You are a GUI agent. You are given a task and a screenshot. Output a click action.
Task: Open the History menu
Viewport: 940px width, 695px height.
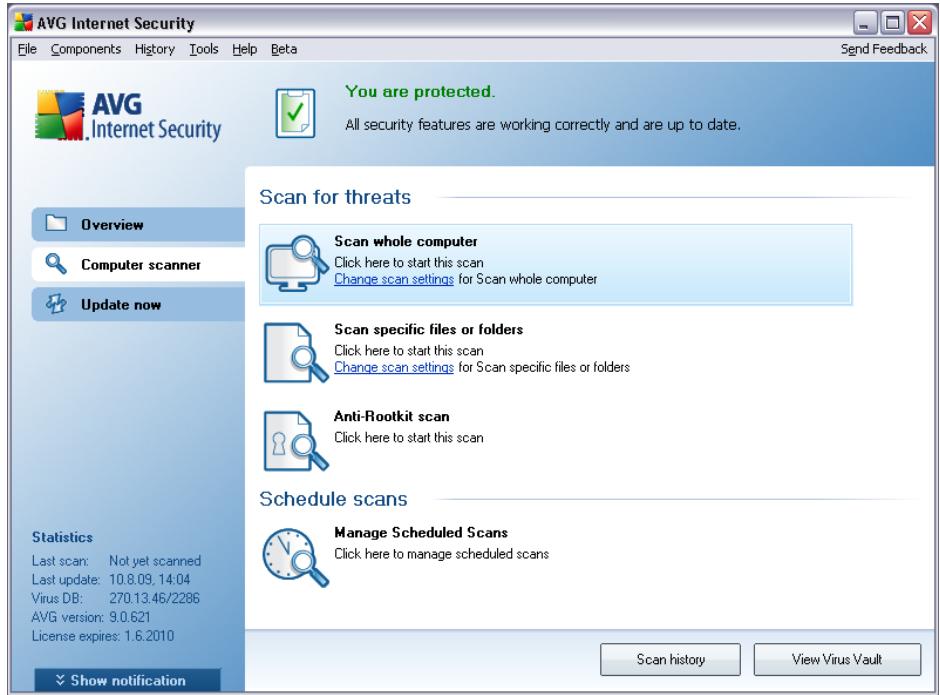155,49
